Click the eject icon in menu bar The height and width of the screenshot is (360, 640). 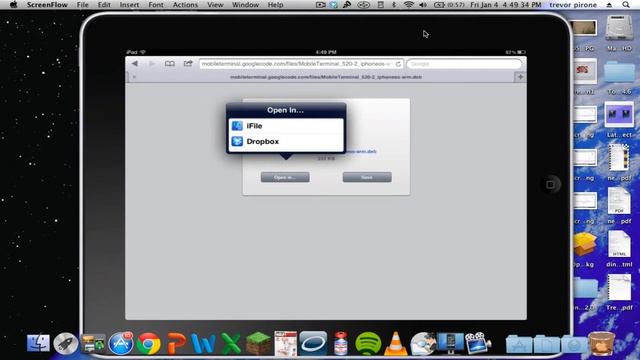point(609,5)
